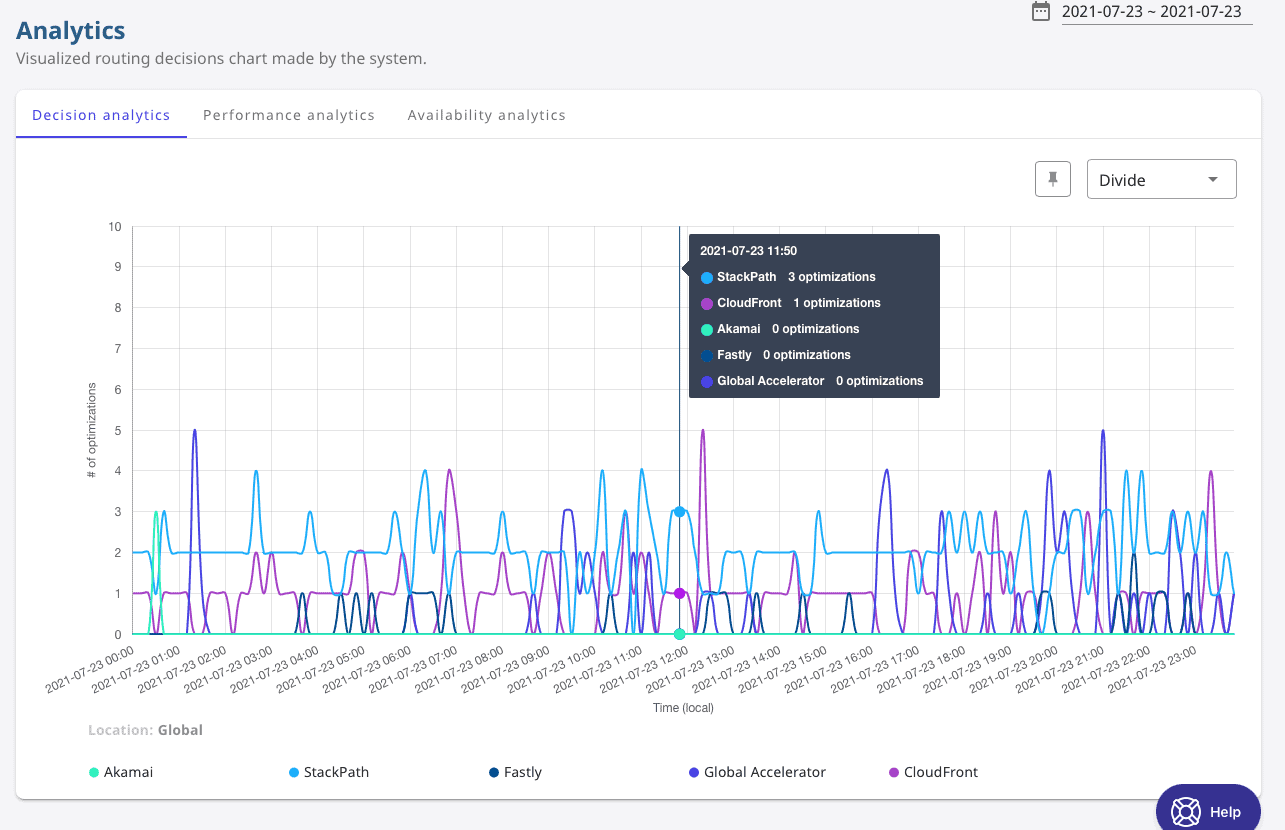This screenshot has height=830, width=1285.
Task: Click the CloudFront purple legend dot
Action: [x=894, y=772]
